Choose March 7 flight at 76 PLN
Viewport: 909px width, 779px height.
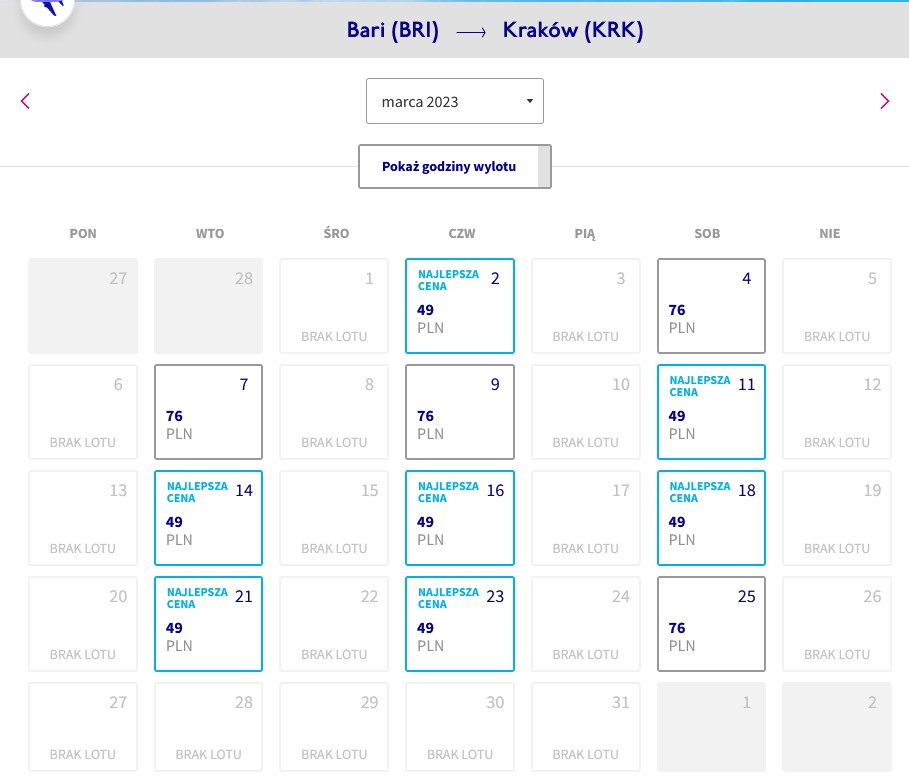208,412
